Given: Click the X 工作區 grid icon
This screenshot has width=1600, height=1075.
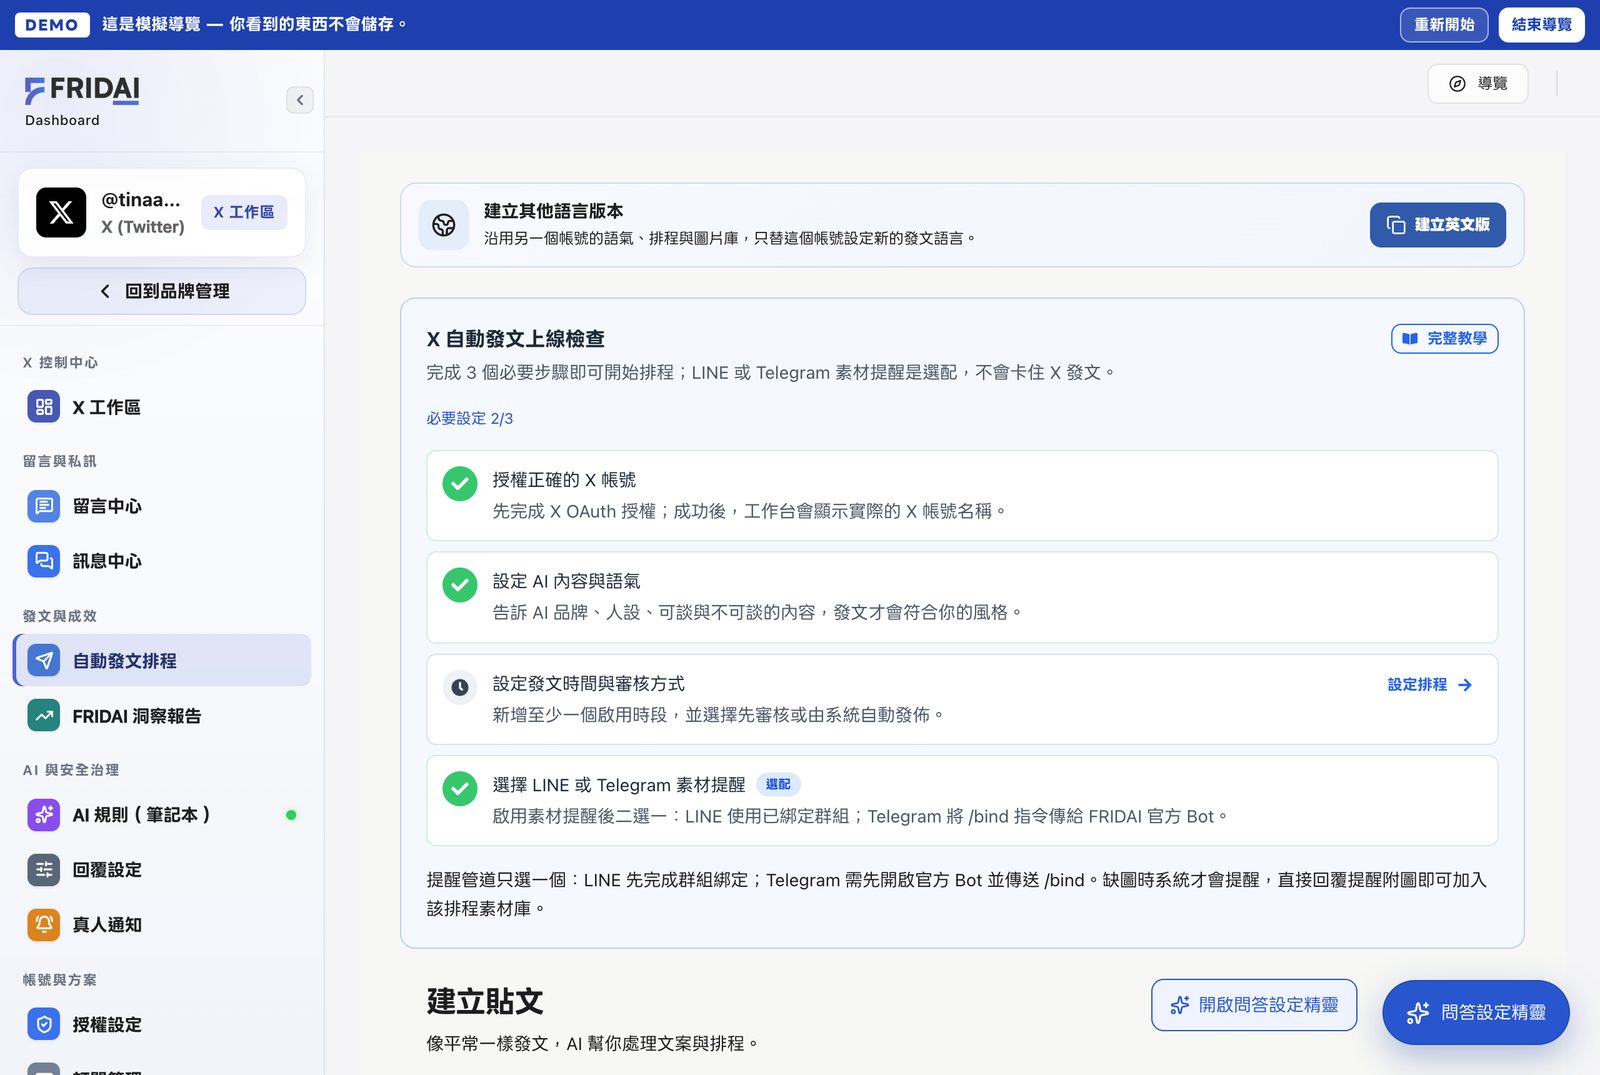Looking at the screenshot, I should coord(44,407).
